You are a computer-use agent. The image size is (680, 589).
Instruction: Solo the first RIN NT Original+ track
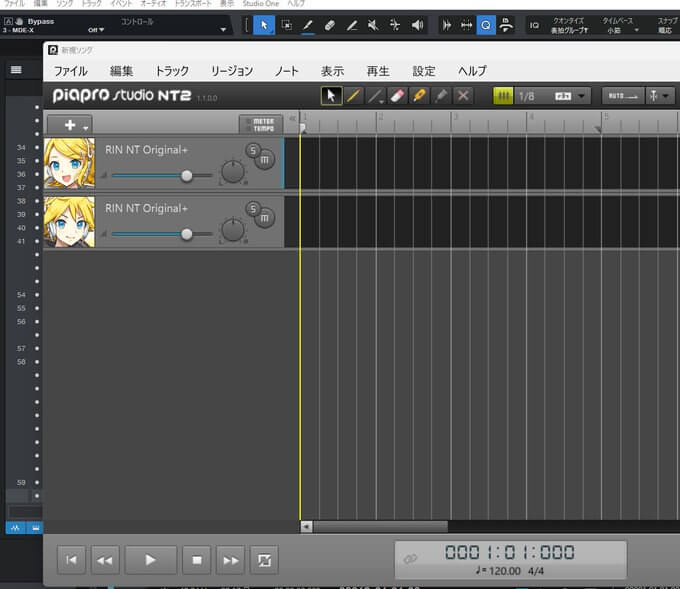tap(254, 151)
